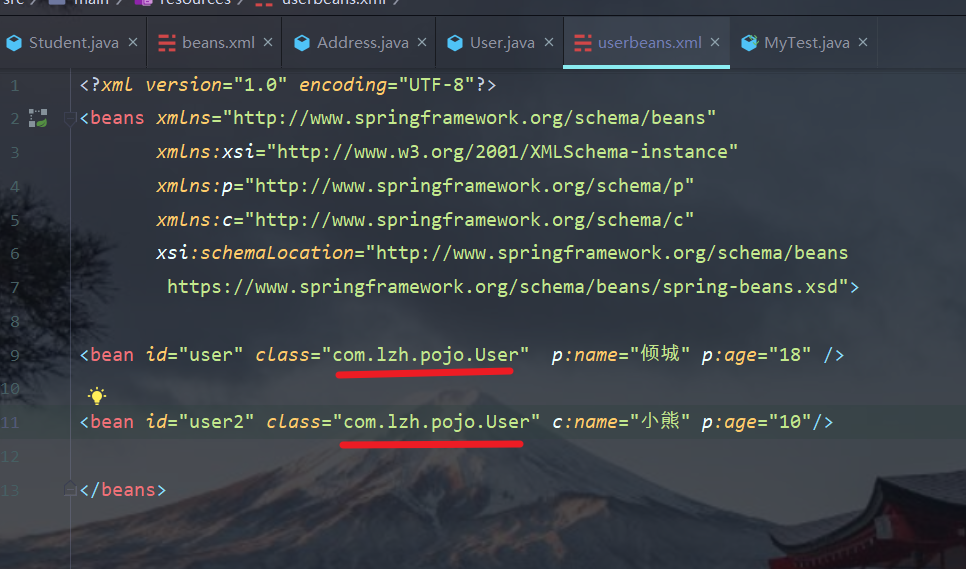
Task: Click the xmlns:p namespace declaration
Action: (425, 186)
